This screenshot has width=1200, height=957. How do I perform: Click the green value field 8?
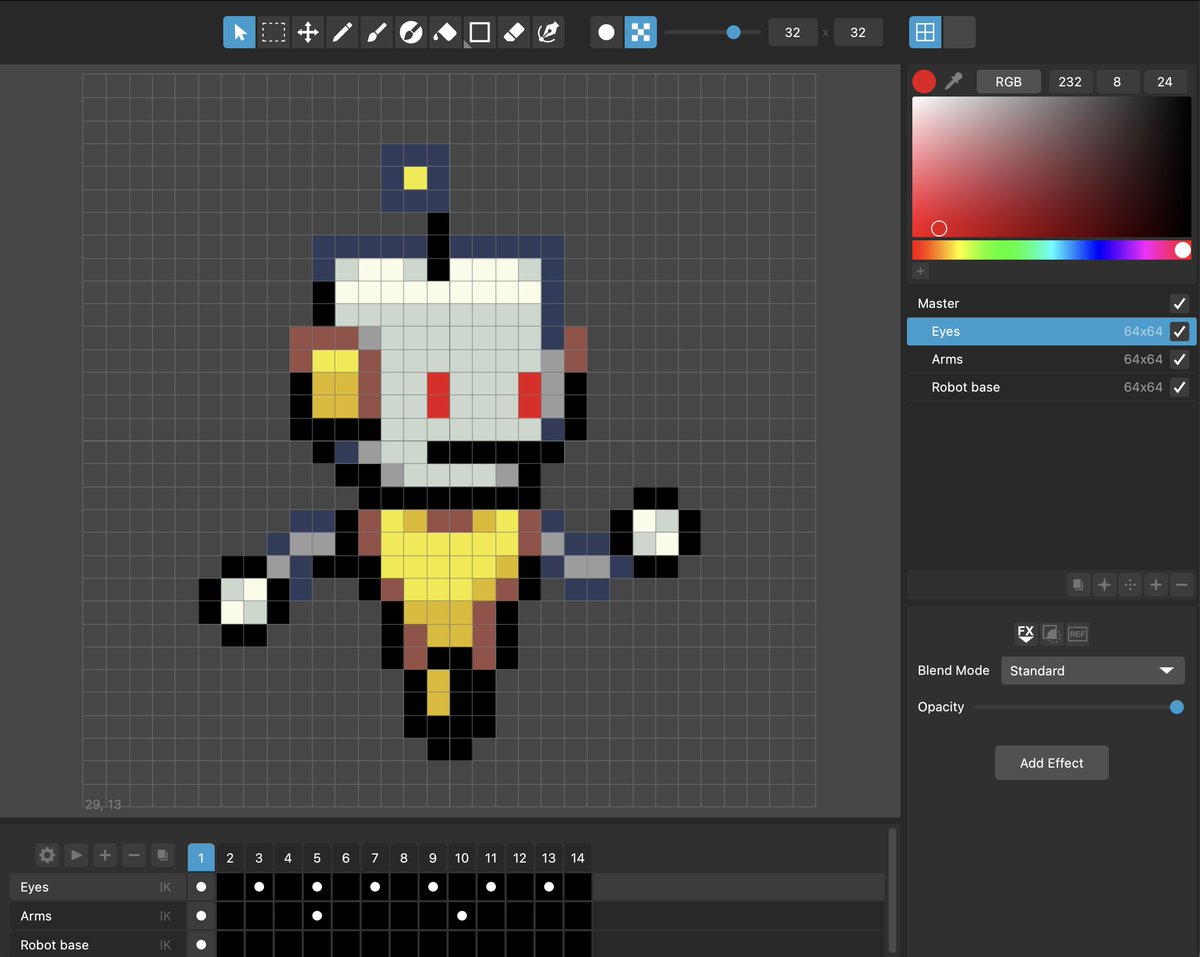pos(1118,82)
